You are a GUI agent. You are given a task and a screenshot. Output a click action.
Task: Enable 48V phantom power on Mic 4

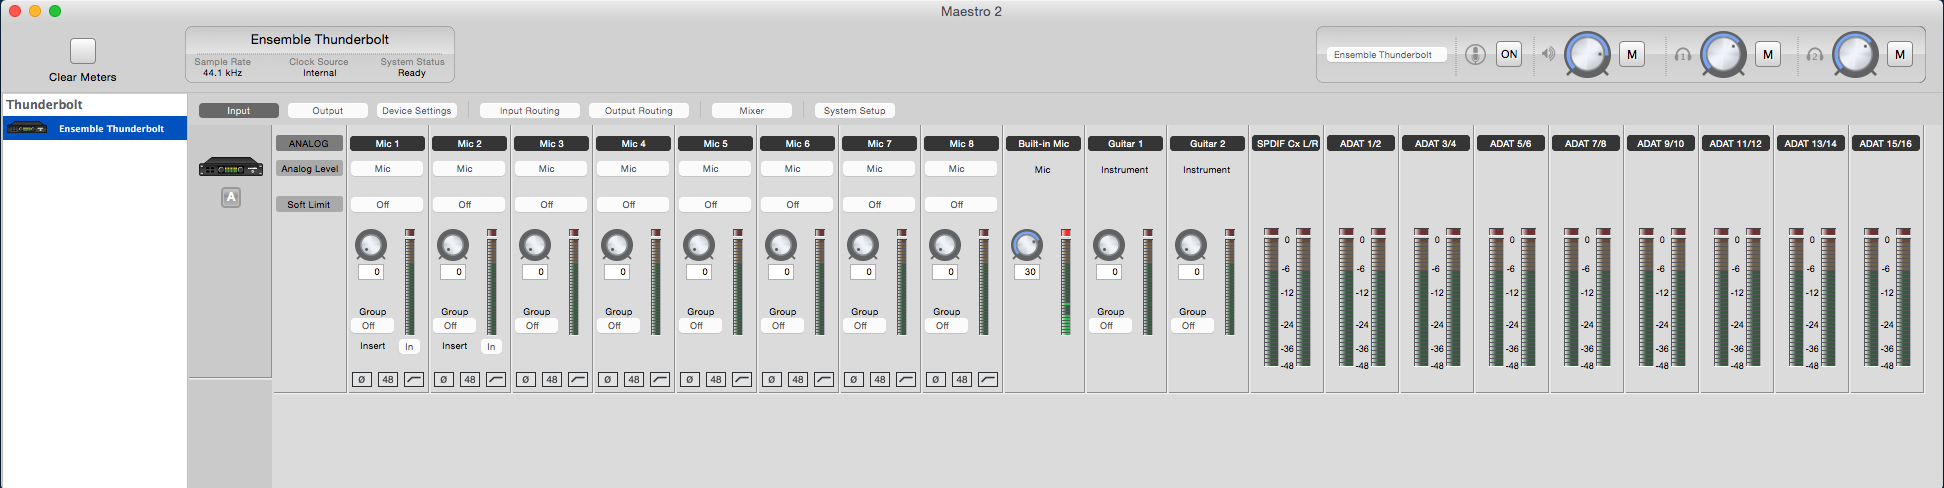634,380
